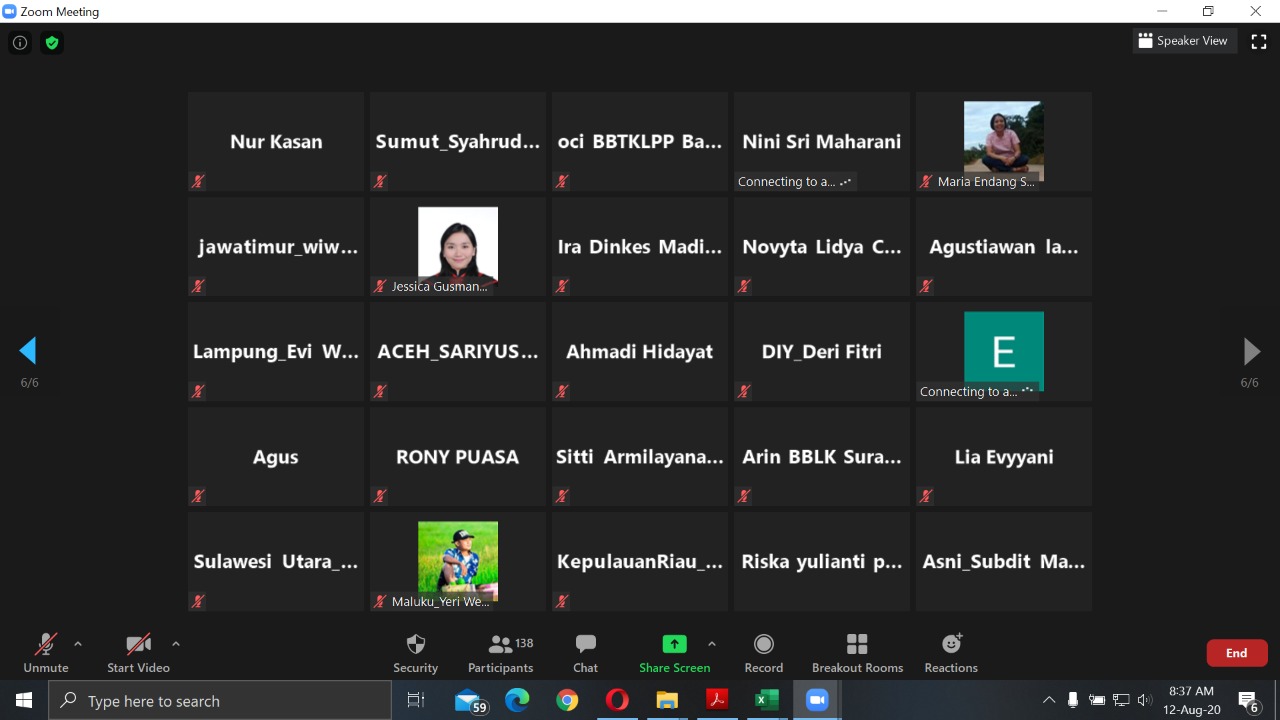Open Windows Start menu
The width and height of the screenshot is (1280, 720).
24,701
